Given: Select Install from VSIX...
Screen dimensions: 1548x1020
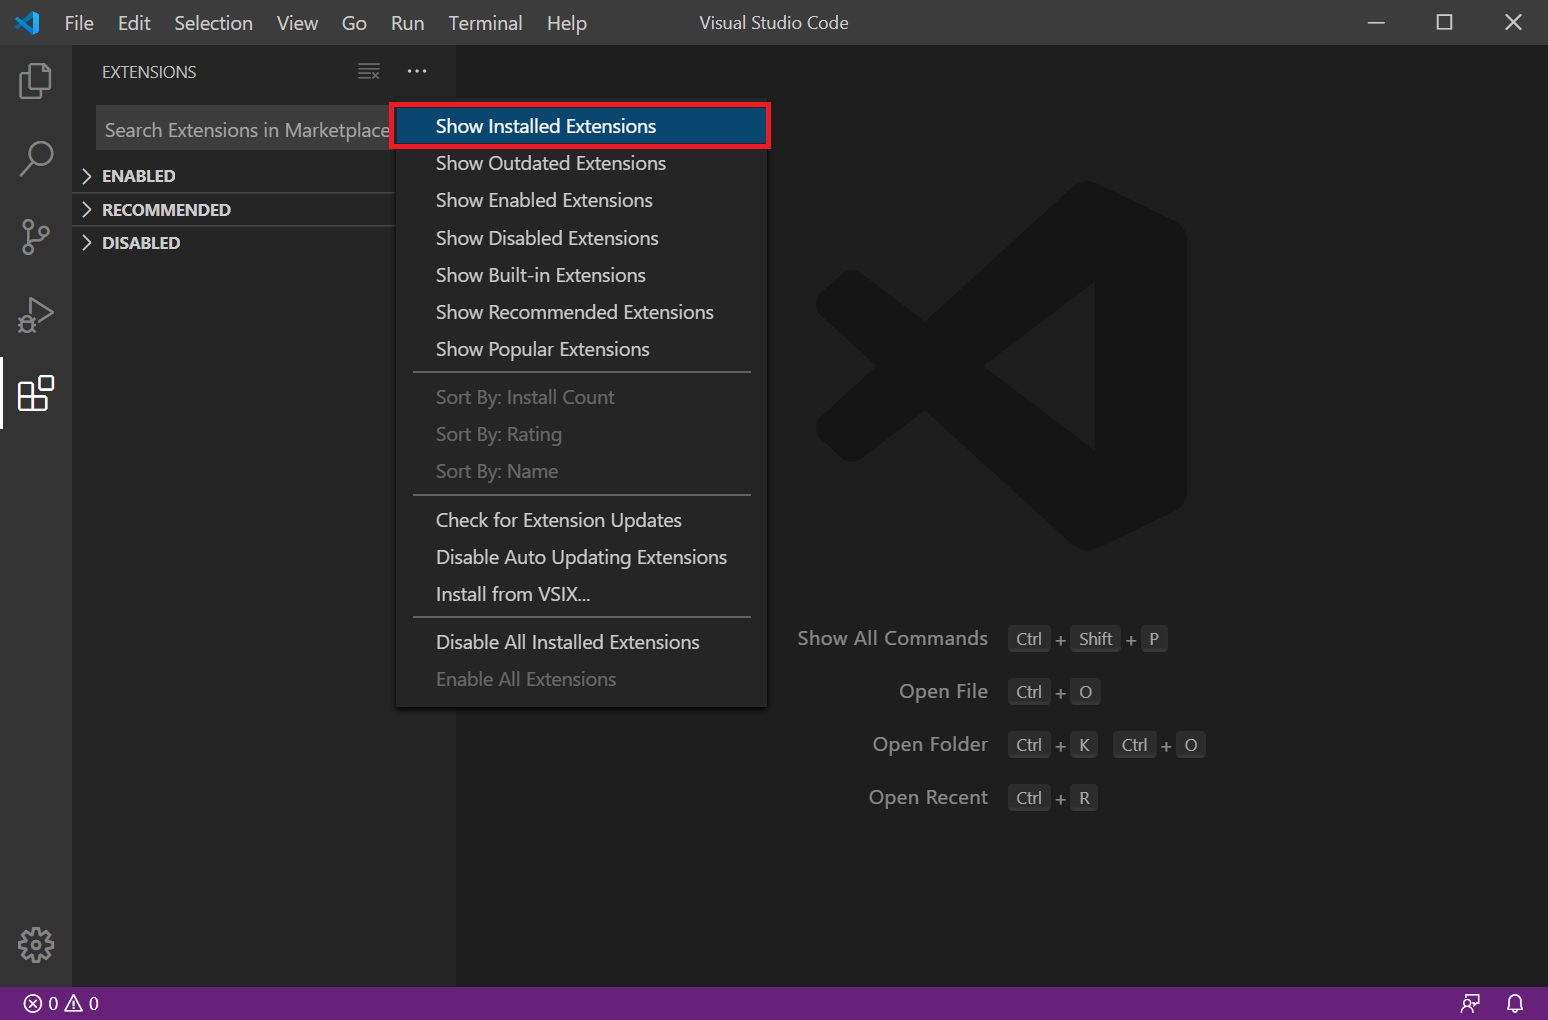Looking at the screenshot, I should pos(581,594).
